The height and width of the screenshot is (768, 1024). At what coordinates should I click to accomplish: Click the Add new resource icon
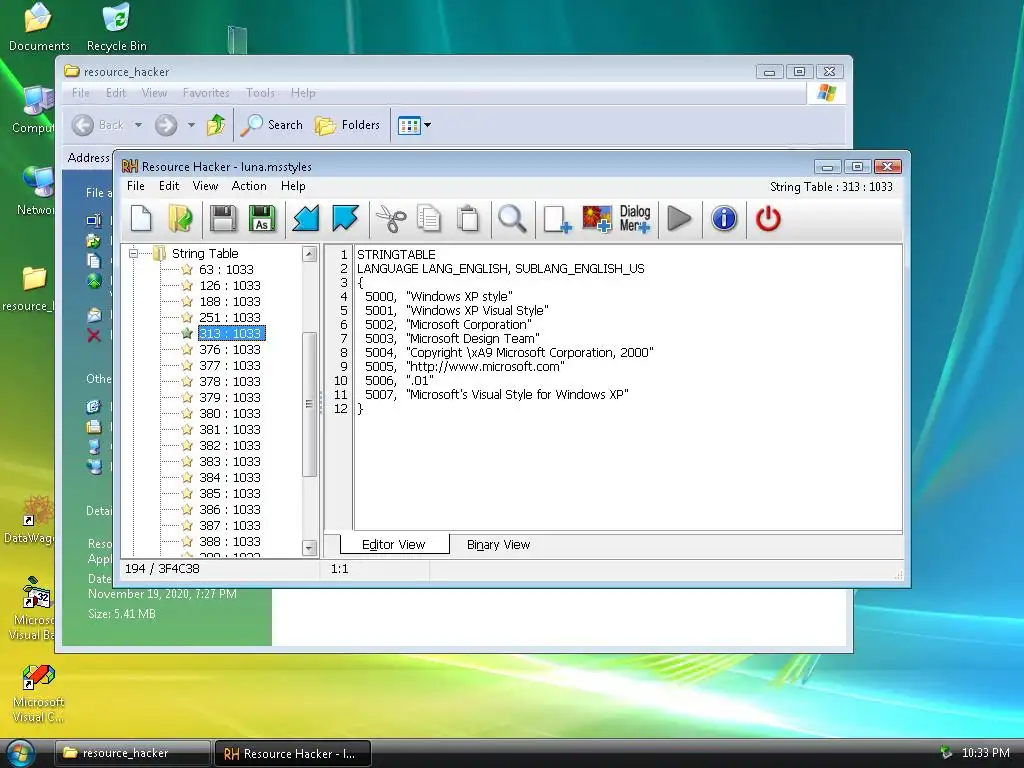point(556,219)
